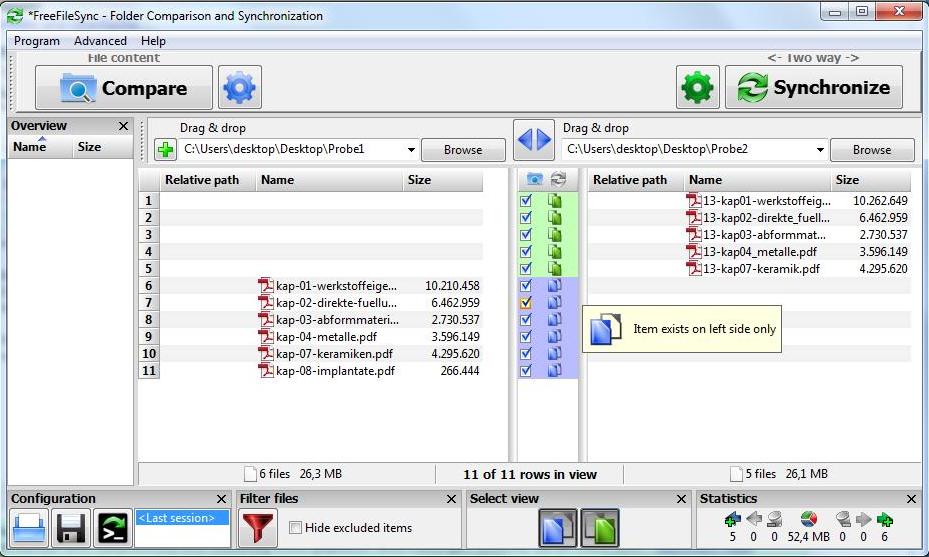Open the Advanced menu
929x557 pixels.
tap(100, 41)
